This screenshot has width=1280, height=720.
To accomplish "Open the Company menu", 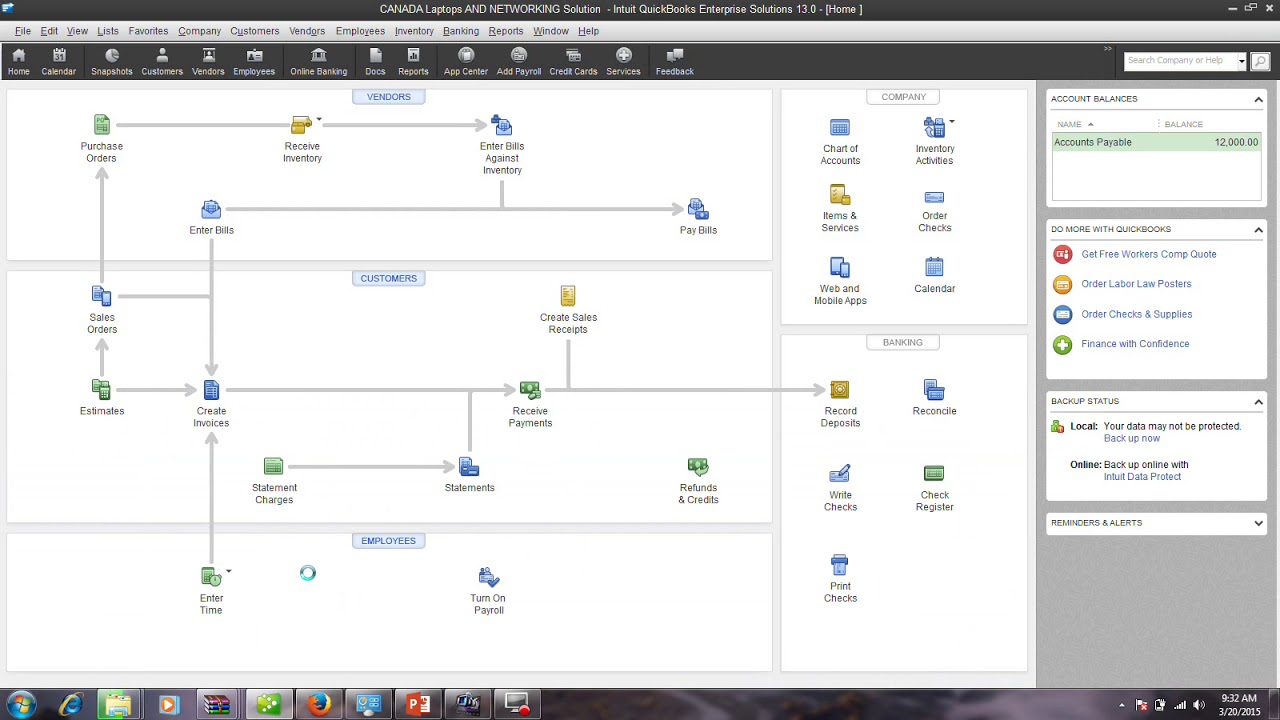I will click(199, 31).
